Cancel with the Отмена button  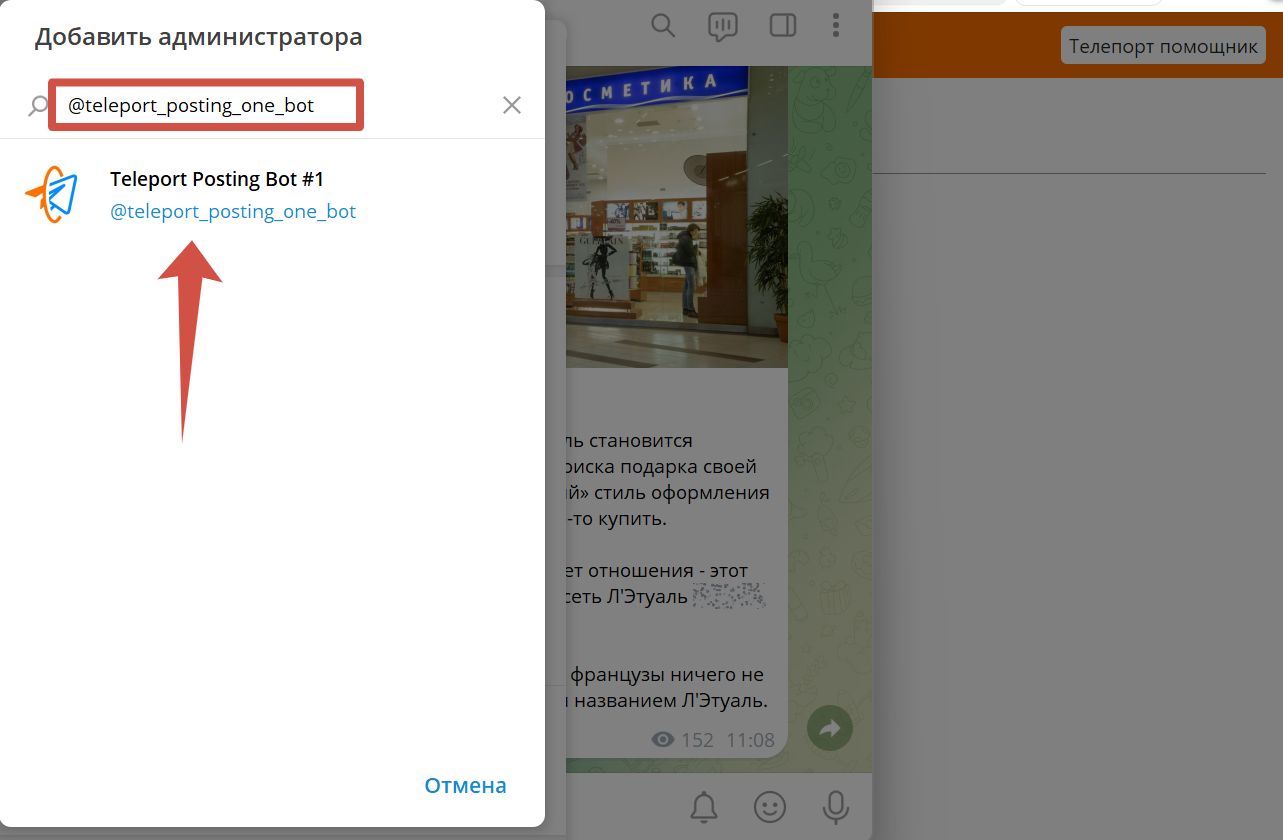pyautogui.click(x=465, y=786)
